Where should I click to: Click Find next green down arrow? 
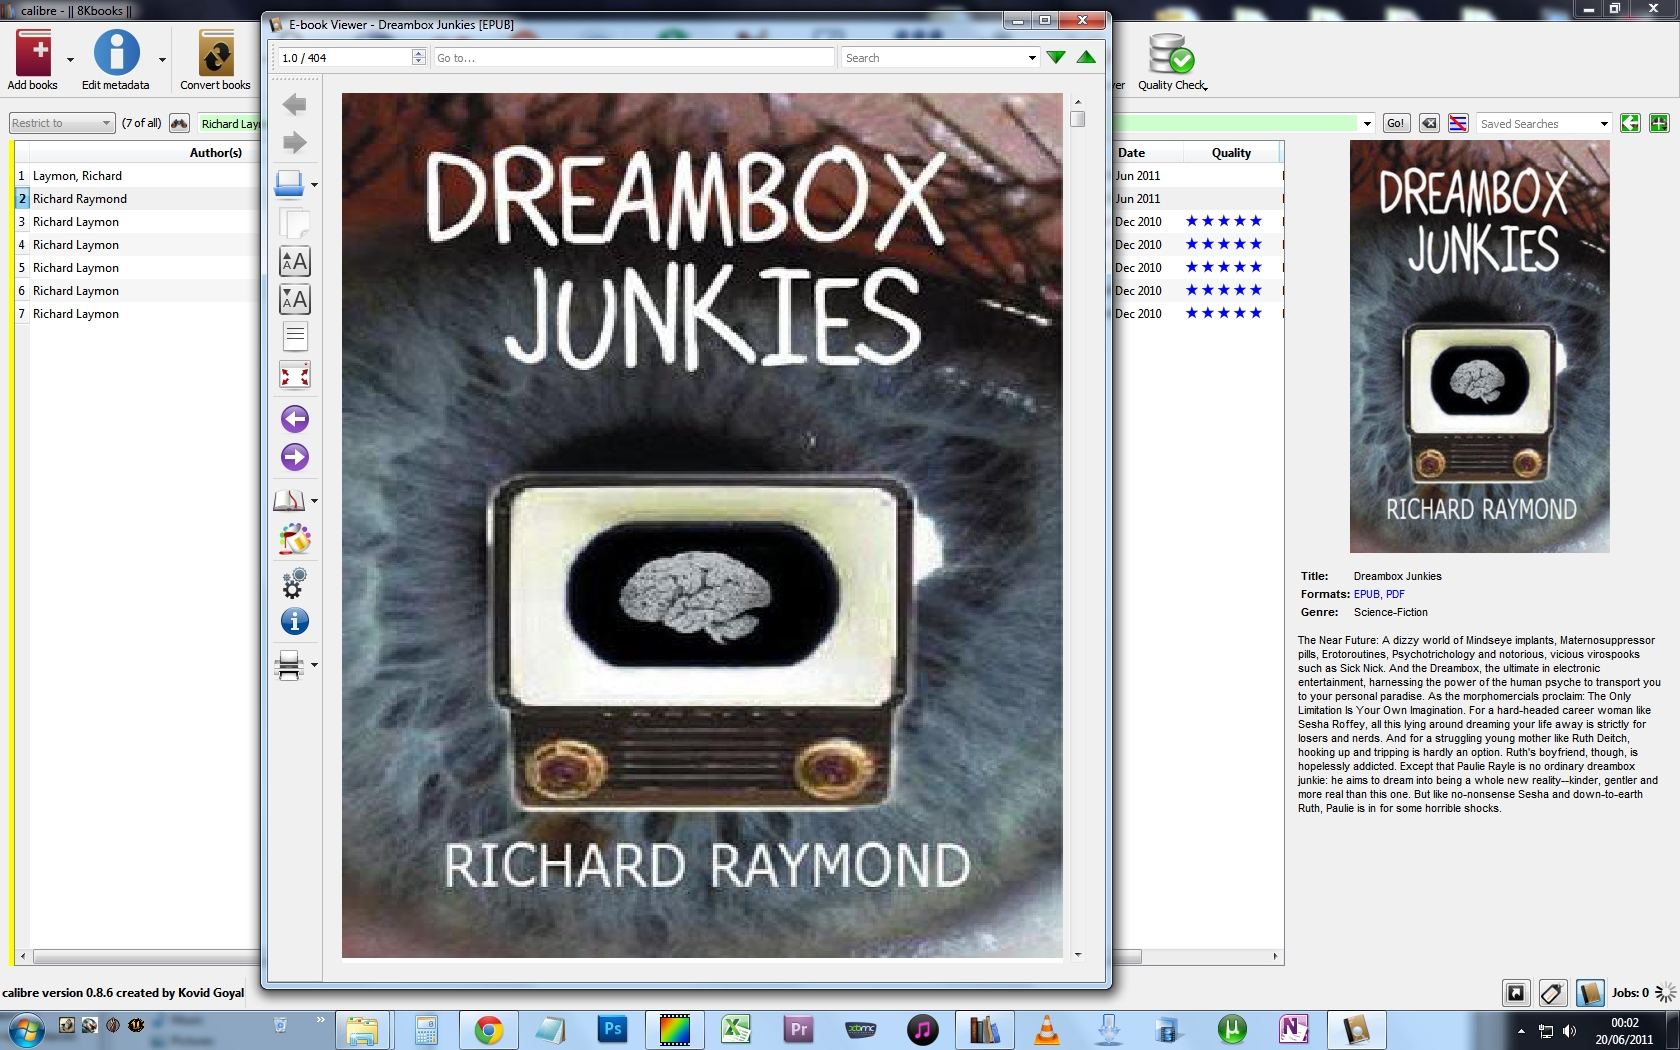click(x=1056, y=58)
